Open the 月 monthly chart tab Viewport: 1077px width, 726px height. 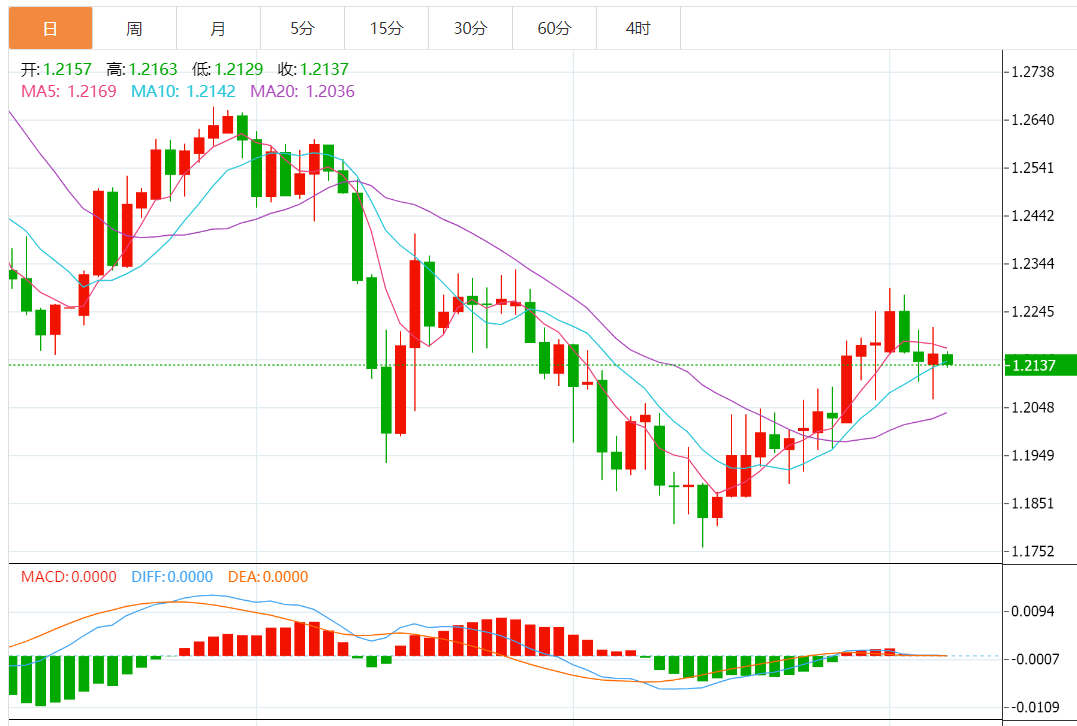(218, 28)
